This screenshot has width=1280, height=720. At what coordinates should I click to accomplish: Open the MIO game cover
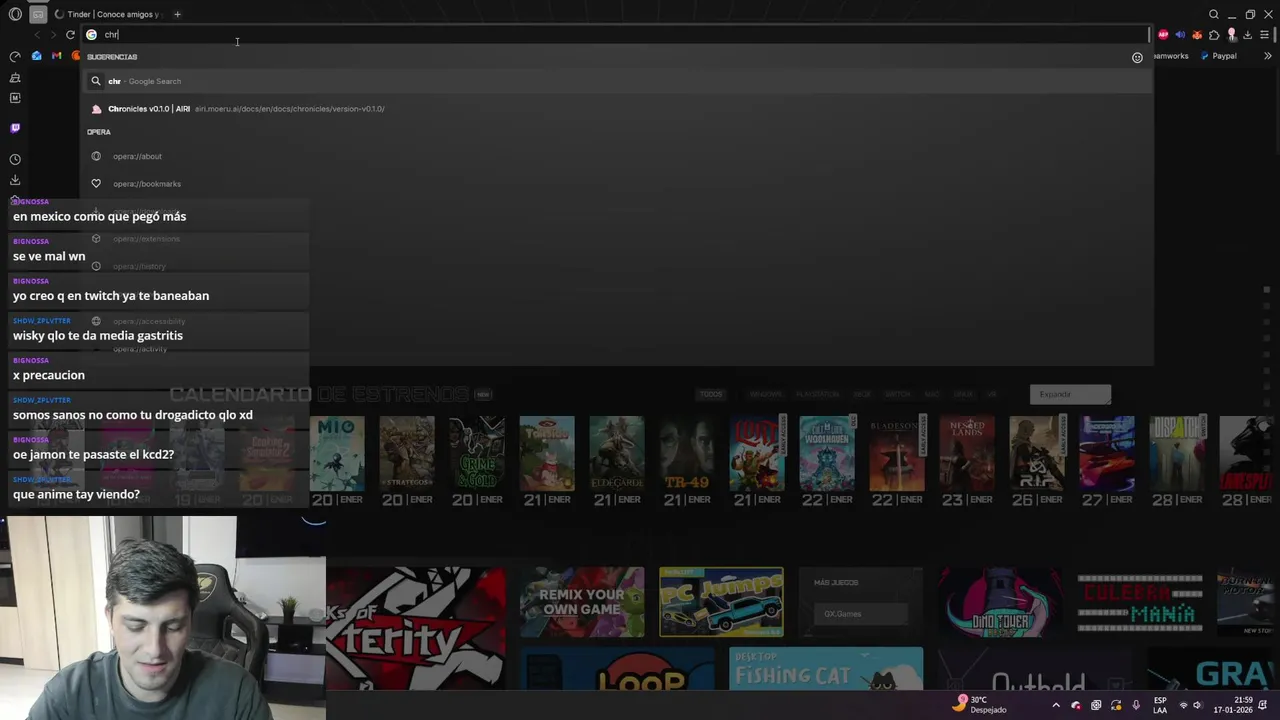[337, 453]
